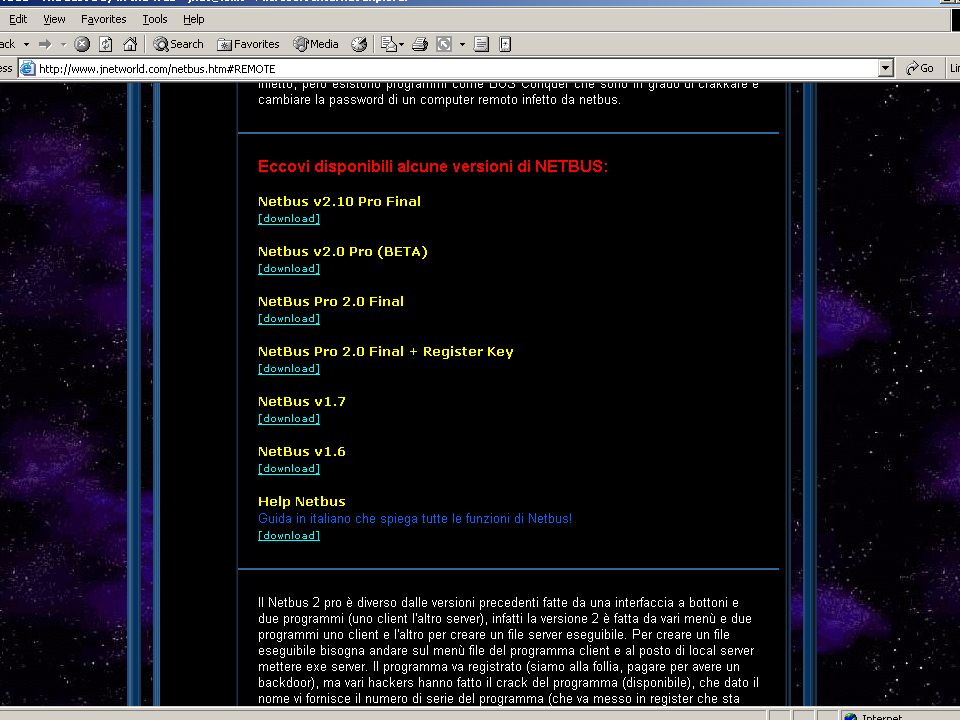Open the Favorites menu
Image resolution: width=960 pixels, height=720 pixels.
coord(103,19)
